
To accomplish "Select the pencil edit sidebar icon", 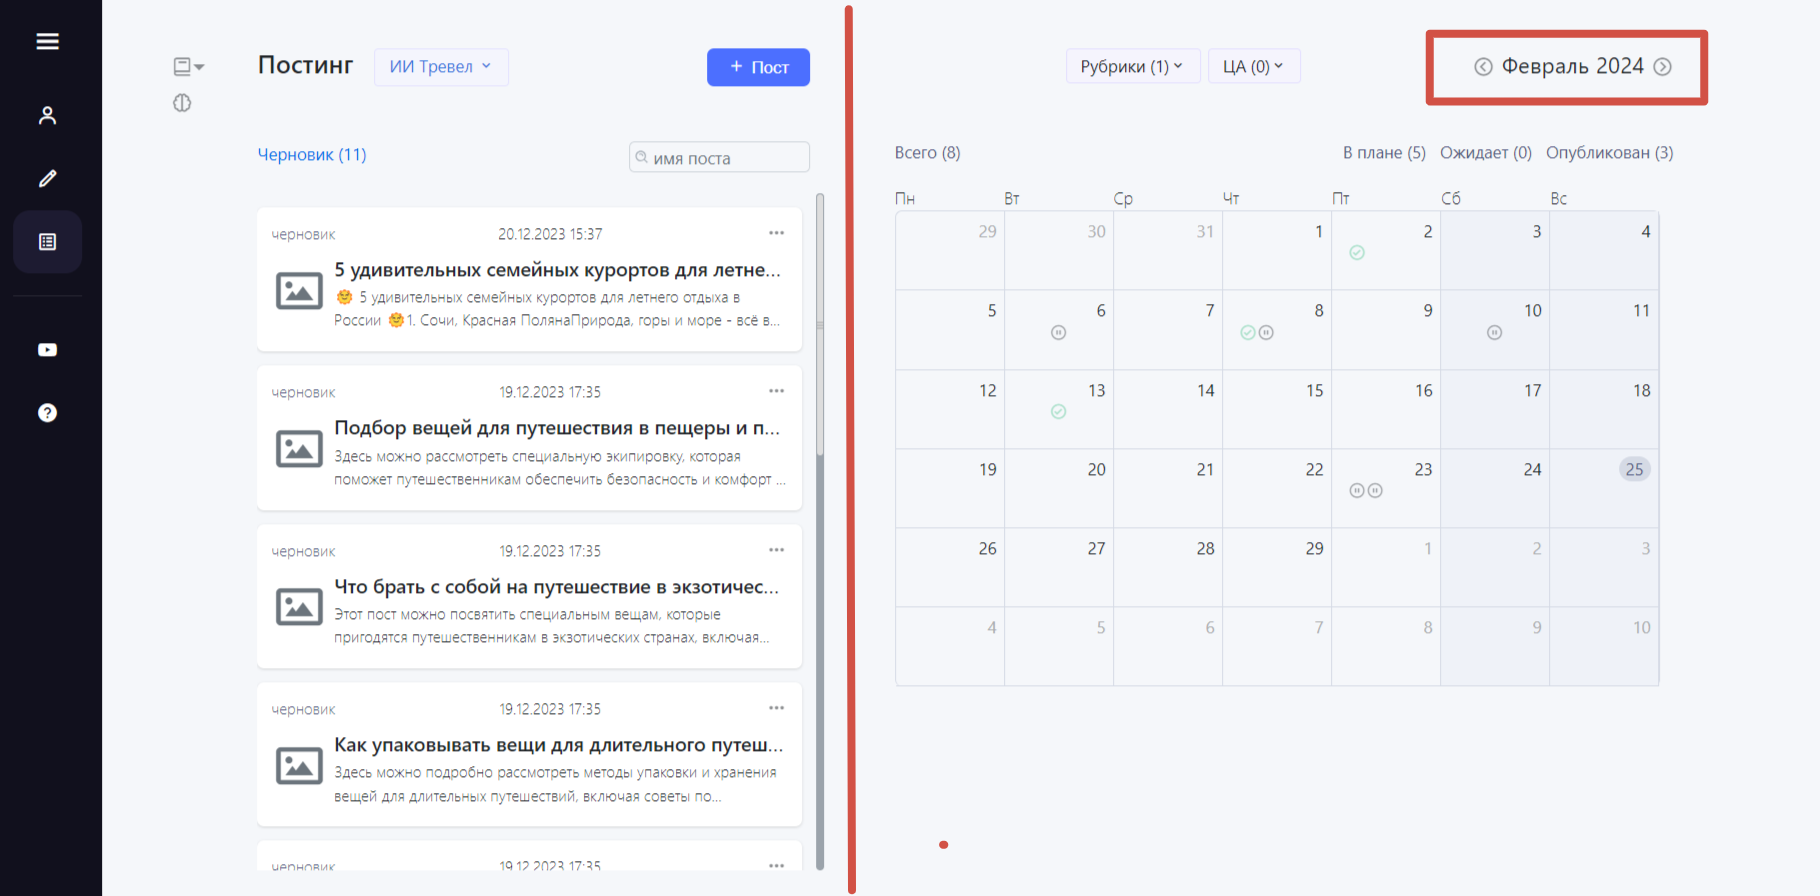I will pos(47,178).
